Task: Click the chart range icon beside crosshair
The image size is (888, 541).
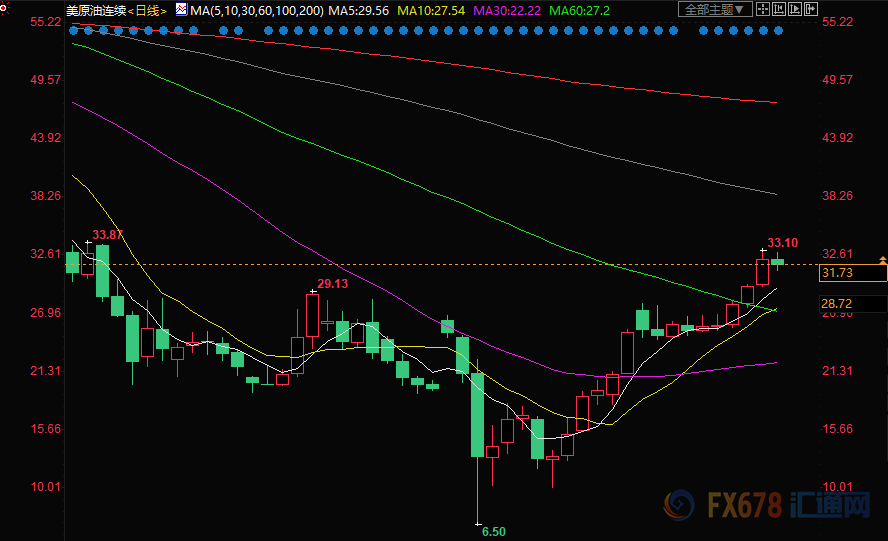Action: [780, 9]
